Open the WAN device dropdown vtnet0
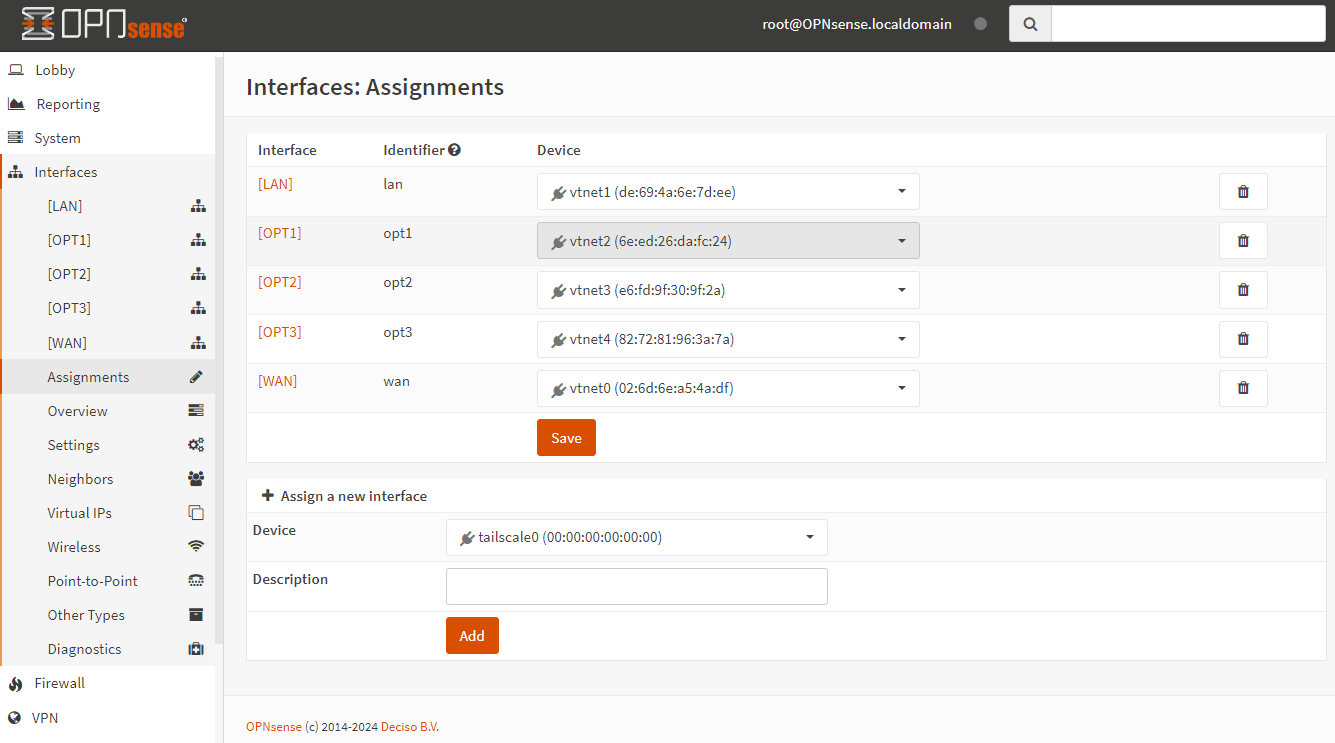The width and height of the screenshot is (1335, 743). (728, 388)
